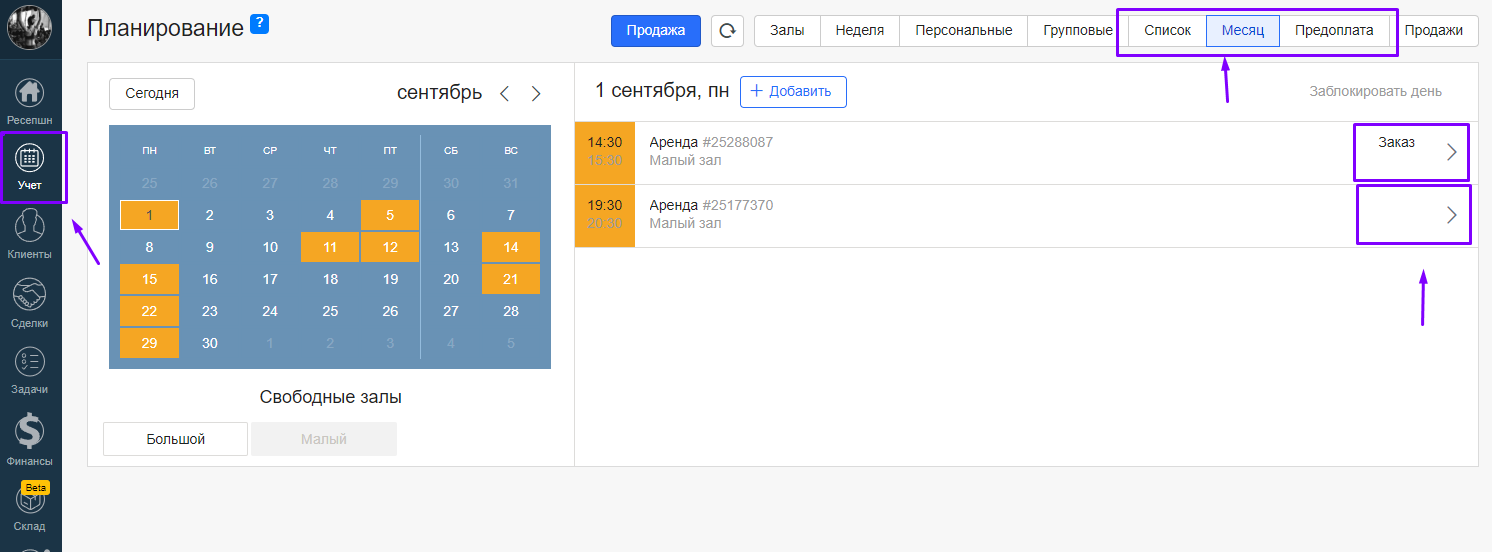Click the Добавить button
The image size is (1492, 552).
coord(792,92)
